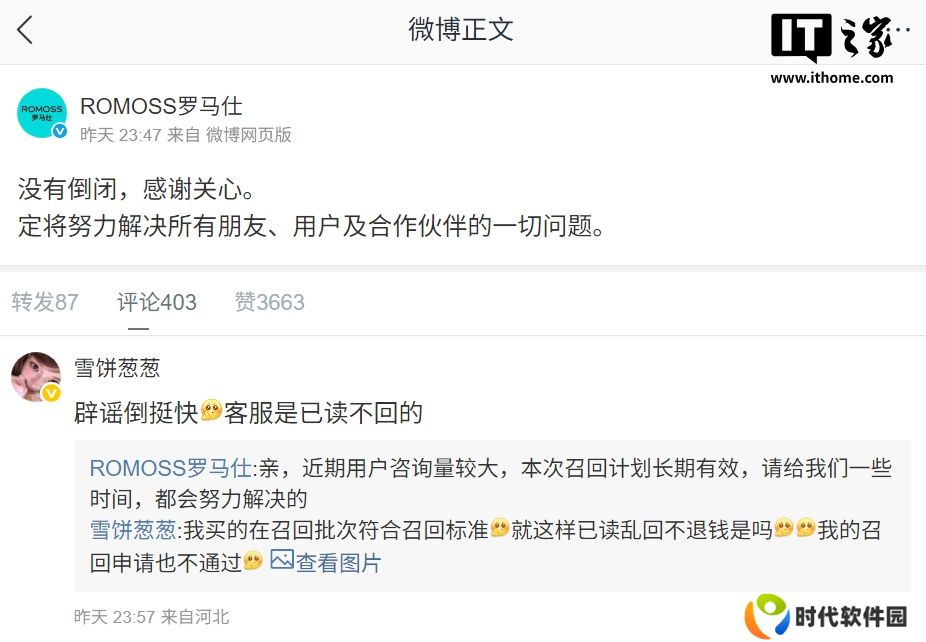Screen dimensions: 926x642
Task: Click the main post text 没有倒闭，感谢关心
Action: (136, 190)
